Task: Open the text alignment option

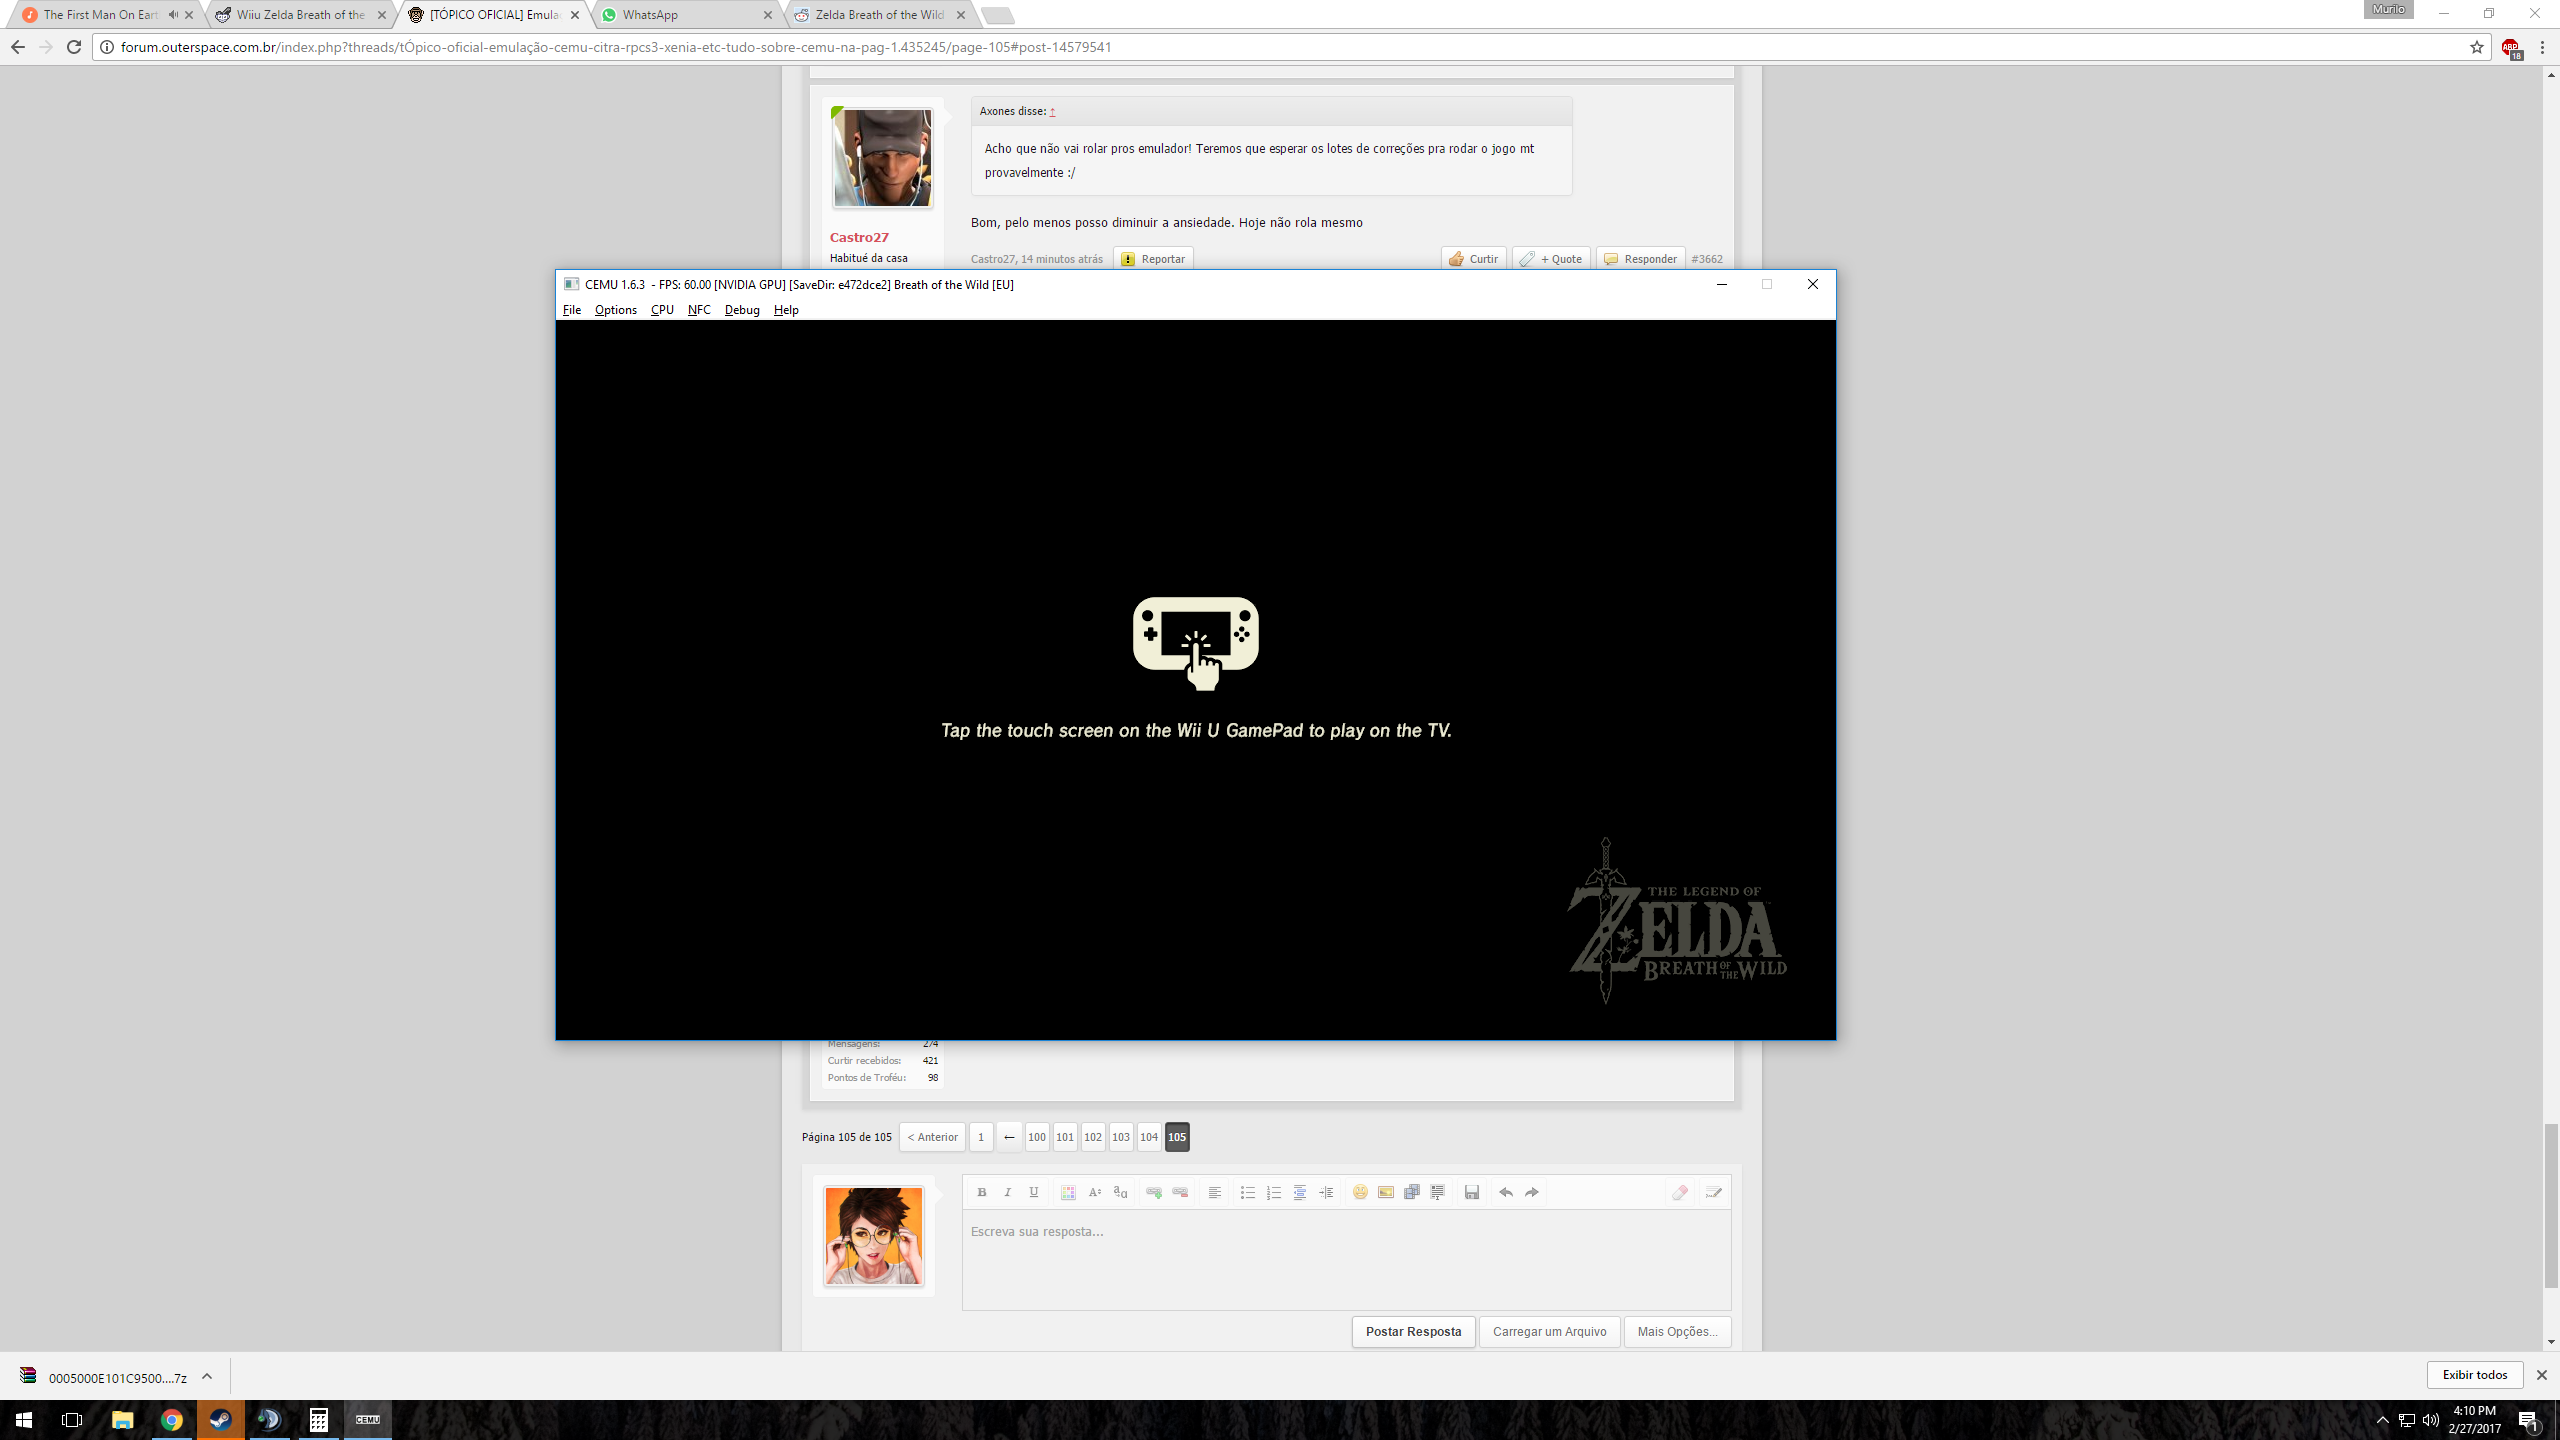Action: 1214,1192
